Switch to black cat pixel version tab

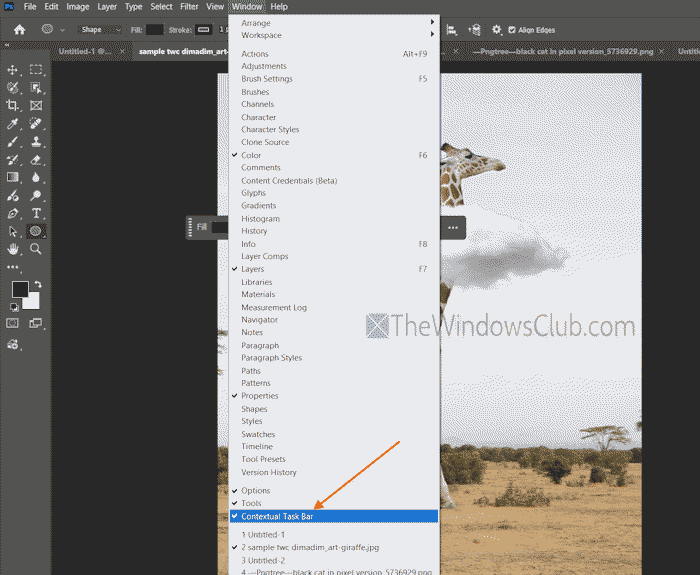(x=563, y=51)
